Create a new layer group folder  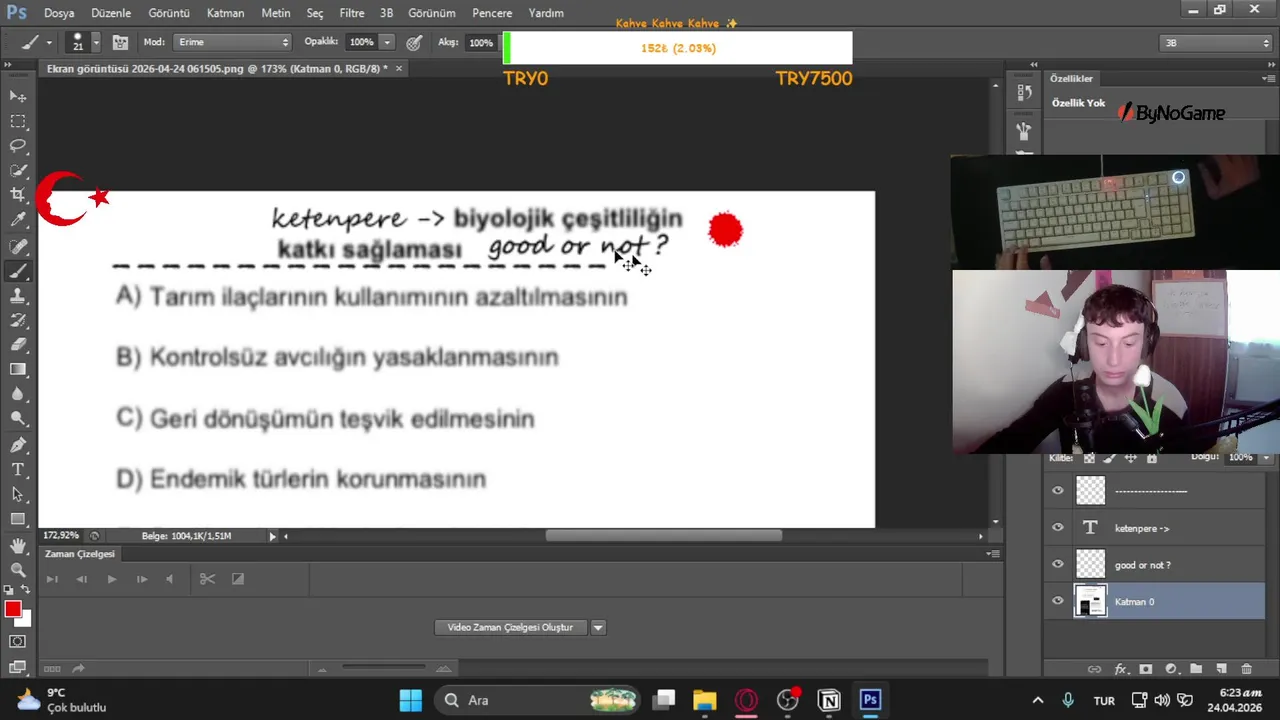(1196, 669)
